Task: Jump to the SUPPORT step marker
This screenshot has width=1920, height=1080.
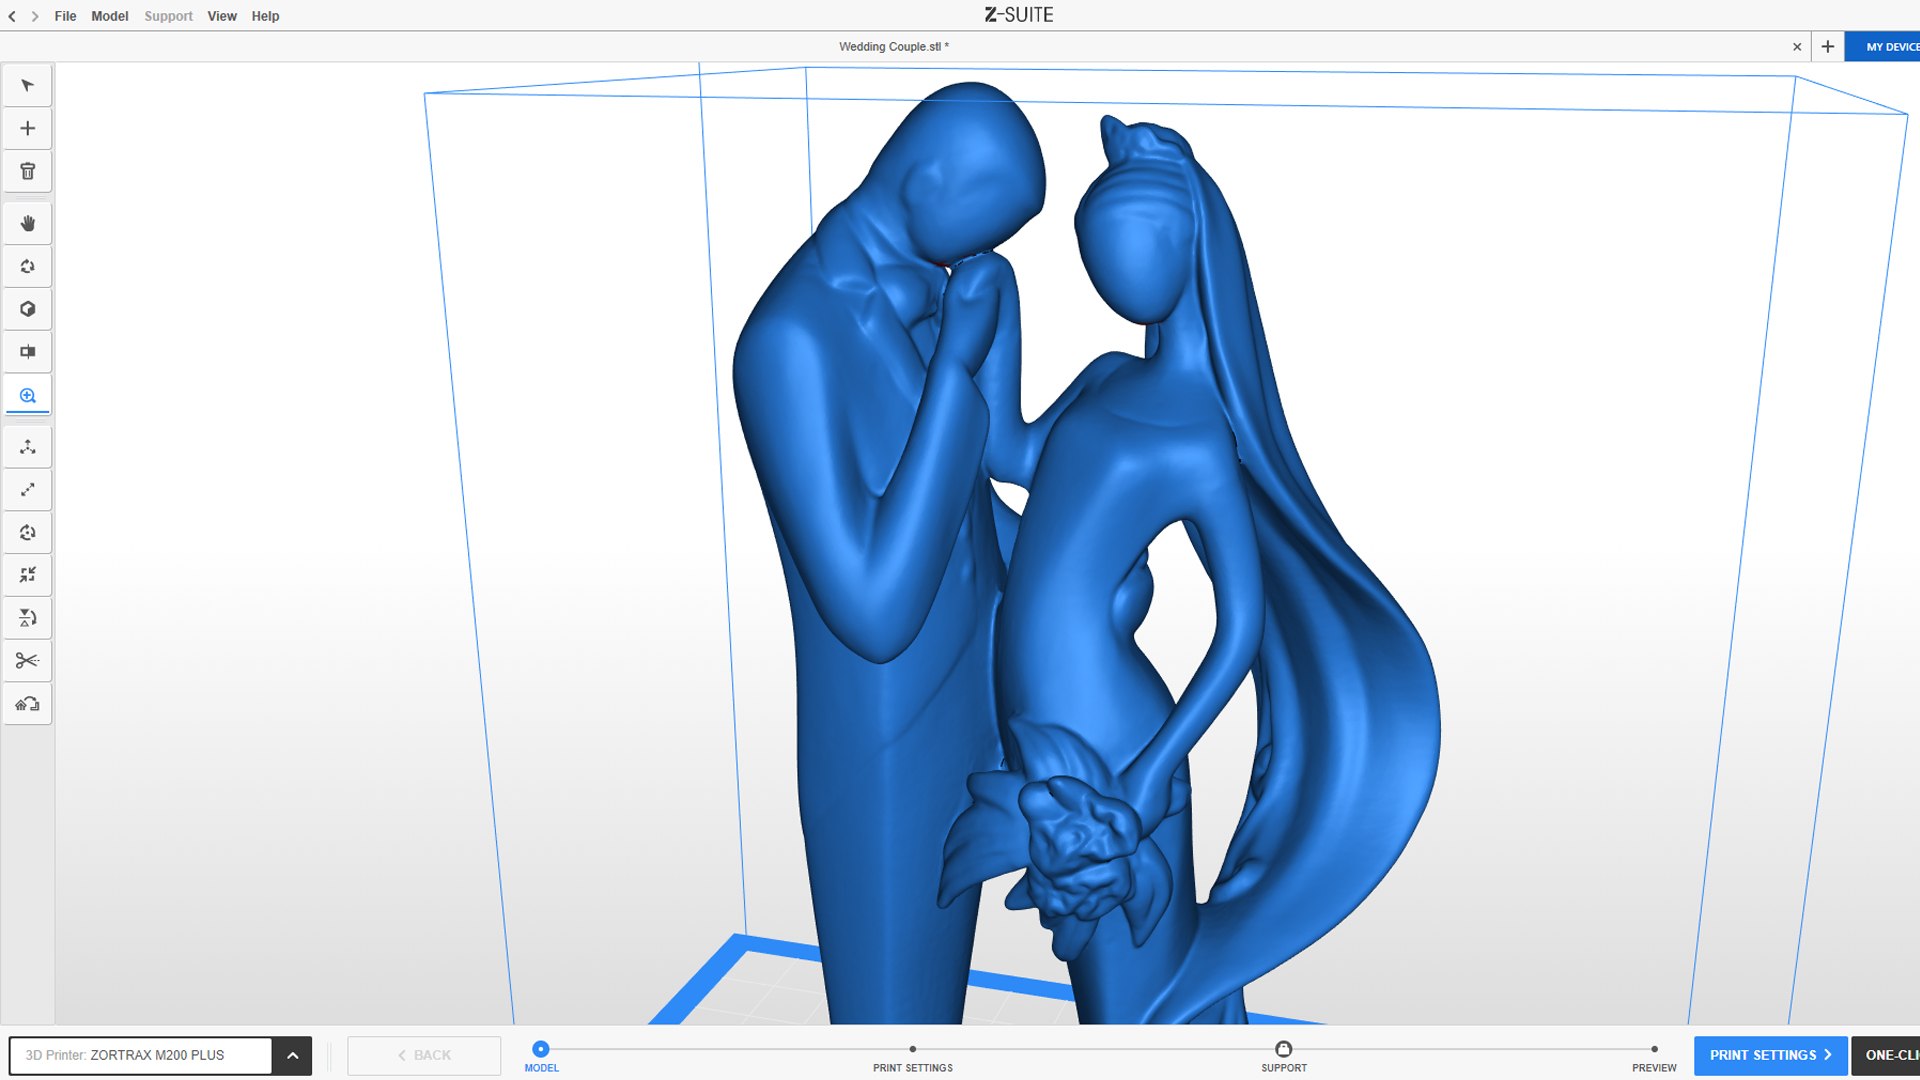Action: [1284, 1049]
